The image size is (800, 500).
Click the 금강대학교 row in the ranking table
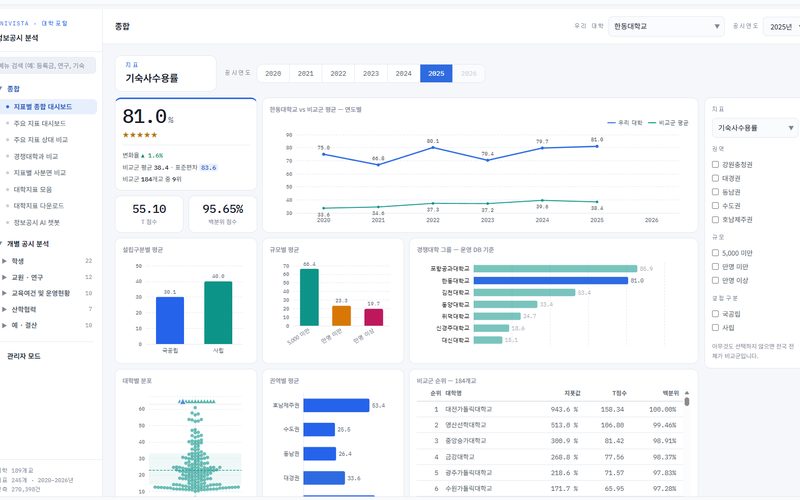coord(550,457)
